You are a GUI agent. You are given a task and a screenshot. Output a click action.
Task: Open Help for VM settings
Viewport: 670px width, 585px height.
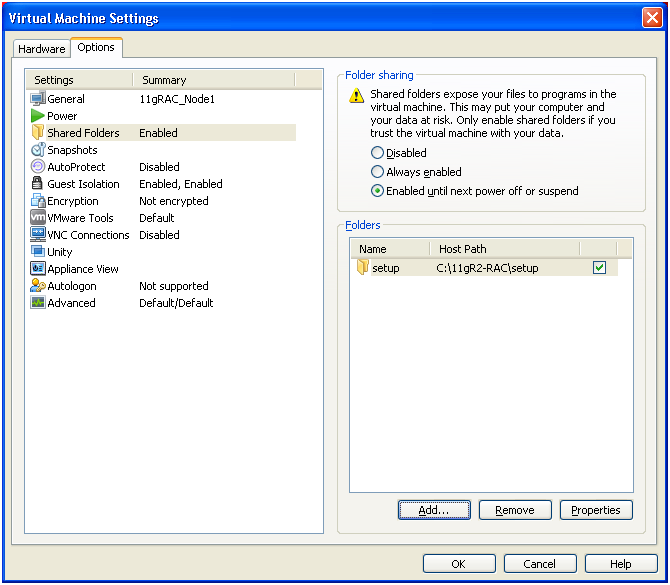click(620, 564)
